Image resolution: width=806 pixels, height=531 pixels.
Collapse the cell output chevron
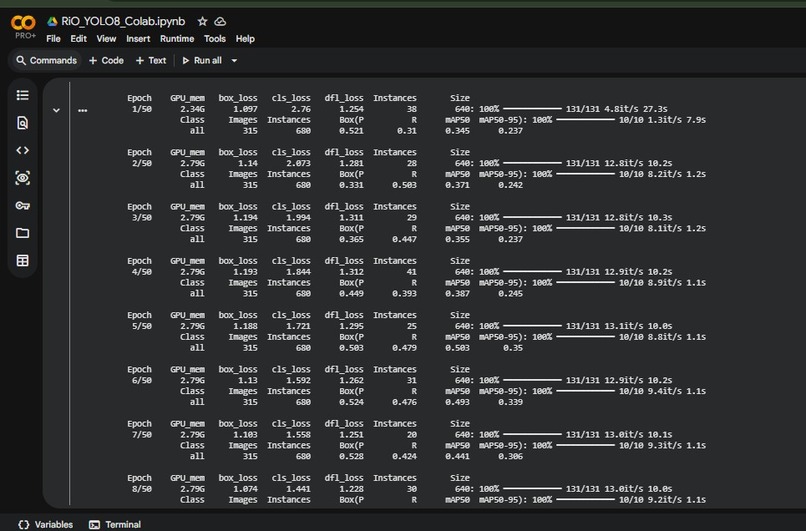tap(56, 111)
